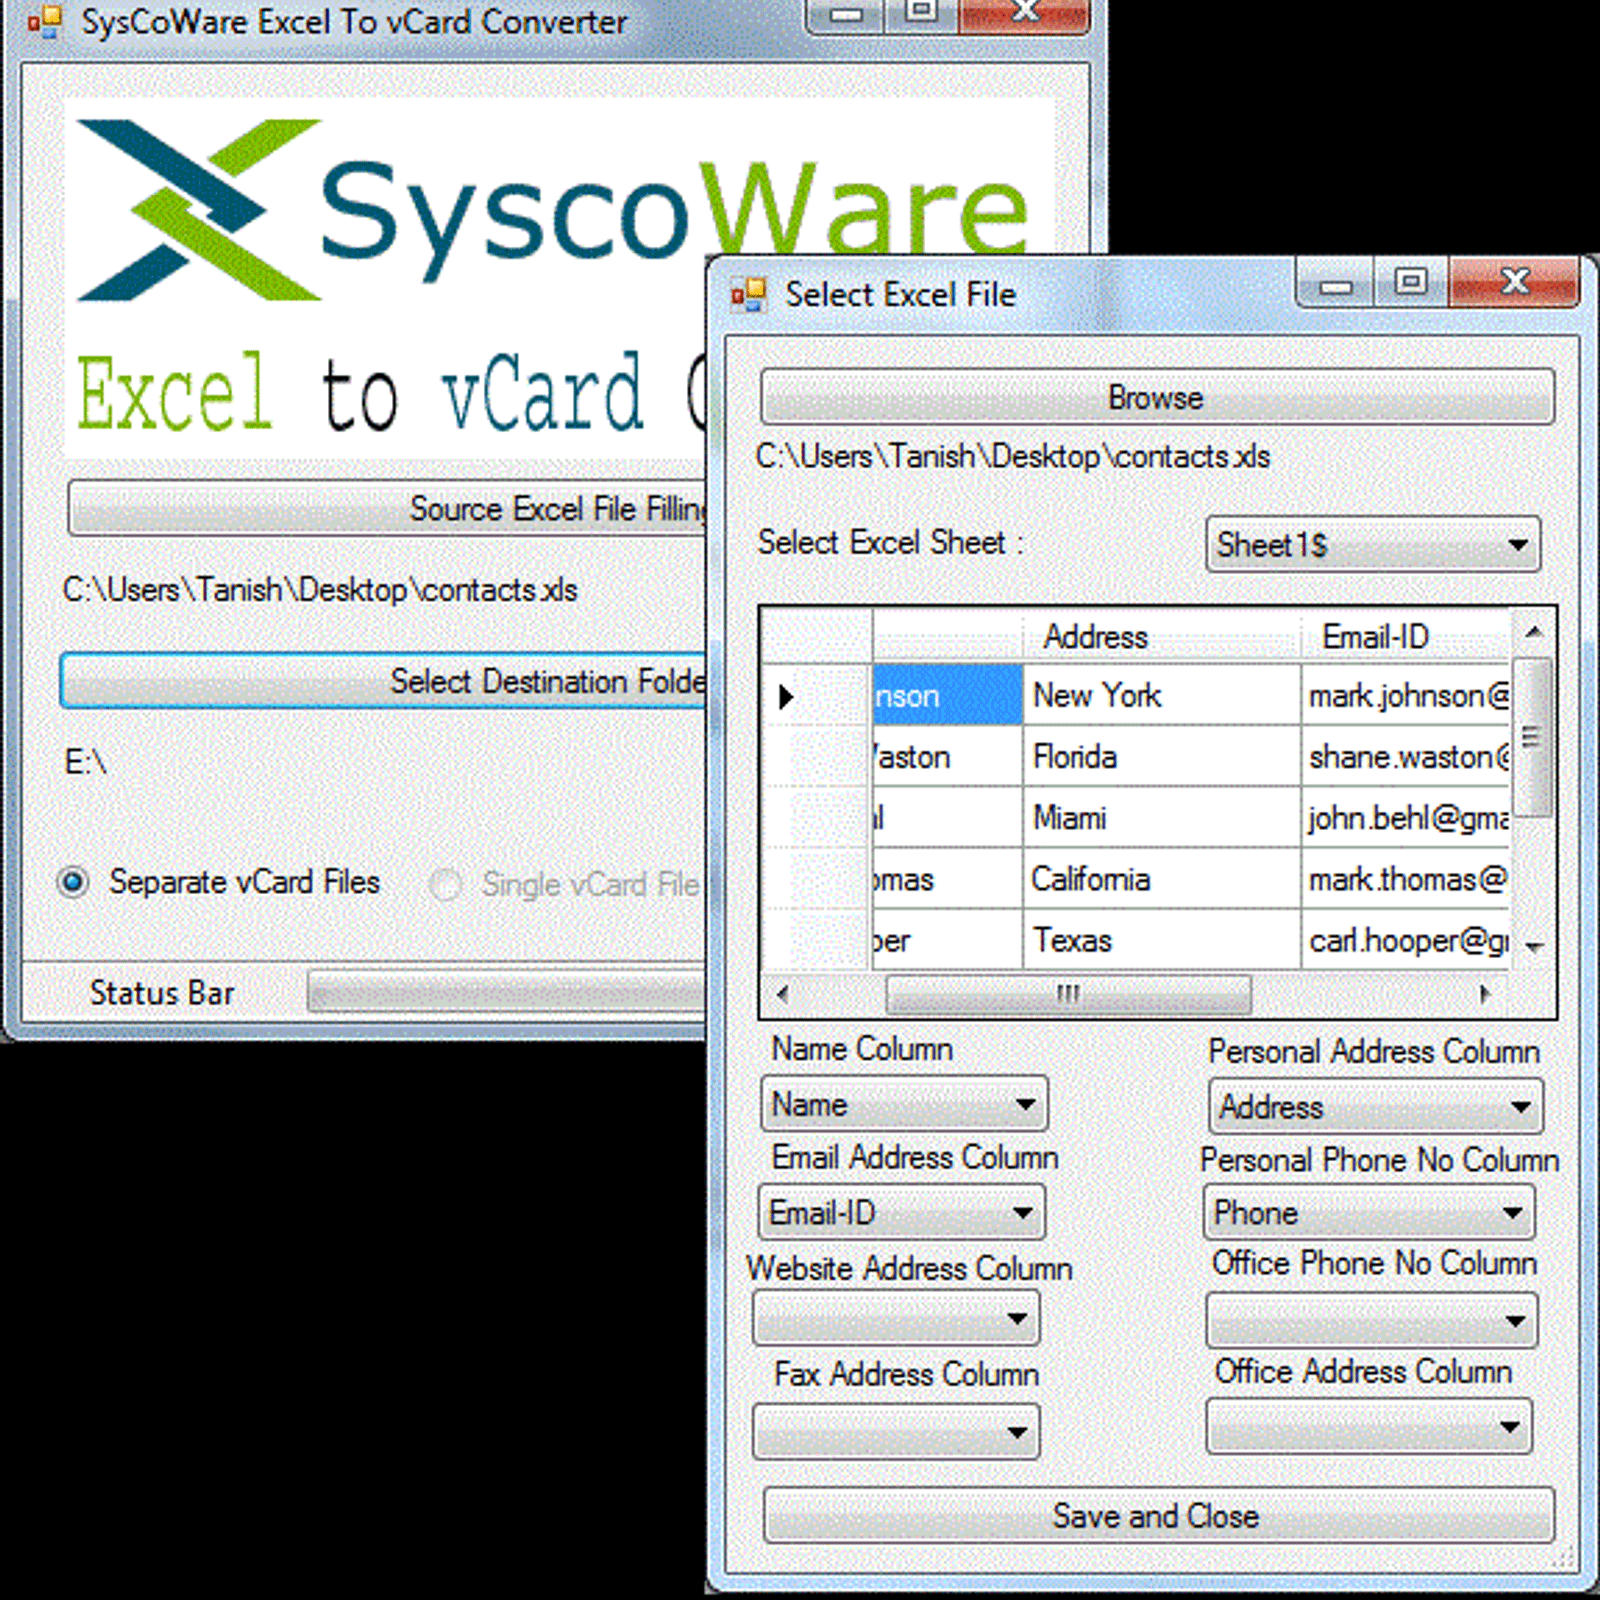1600x1600 pixels.
Task: Open the Office Address Column dropdown
Action: (1369, 1426)
